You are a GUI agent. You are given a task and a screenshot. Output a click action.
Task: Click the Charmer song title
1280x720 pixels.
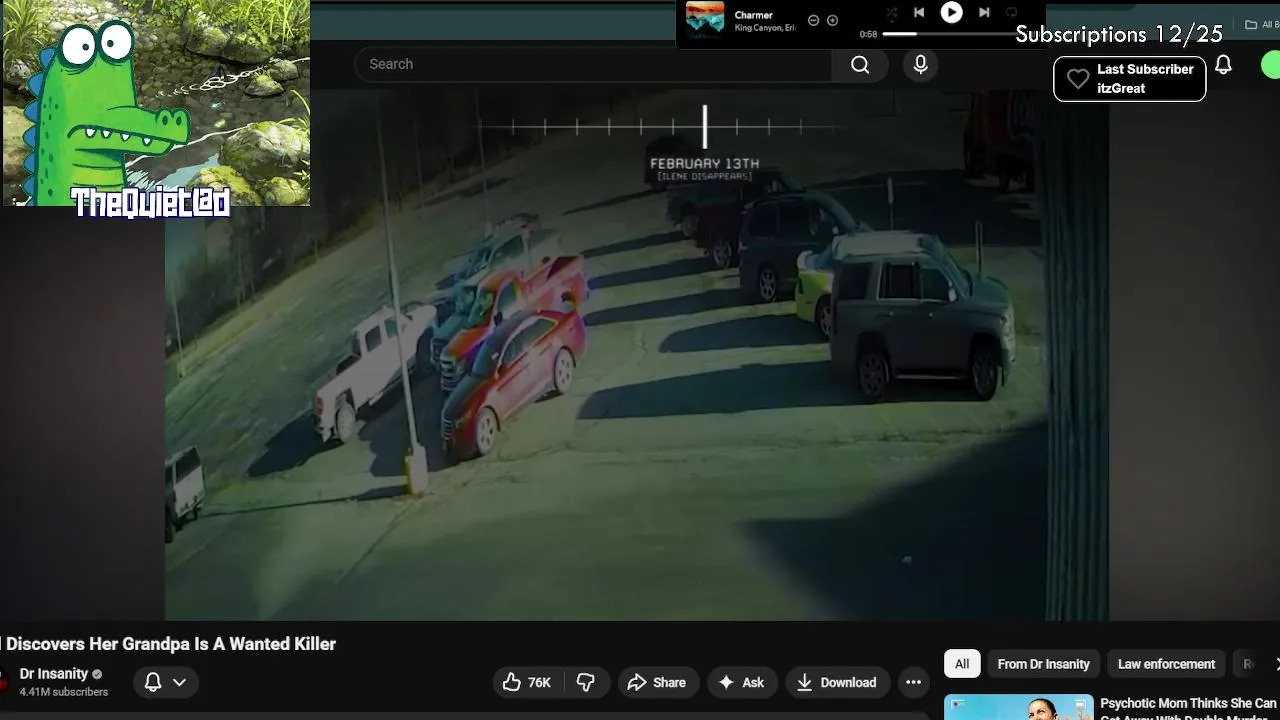click(753, 15)
